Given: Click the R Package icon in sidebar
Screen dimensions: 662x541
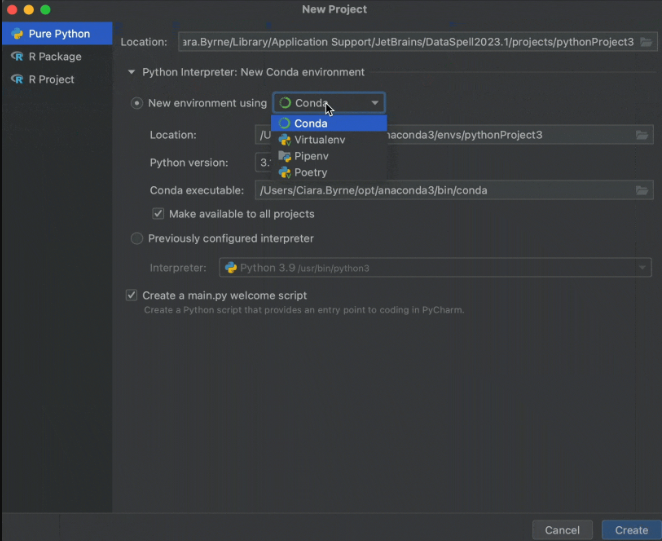Looking at the screenshot, I should [x=17, y=57].
